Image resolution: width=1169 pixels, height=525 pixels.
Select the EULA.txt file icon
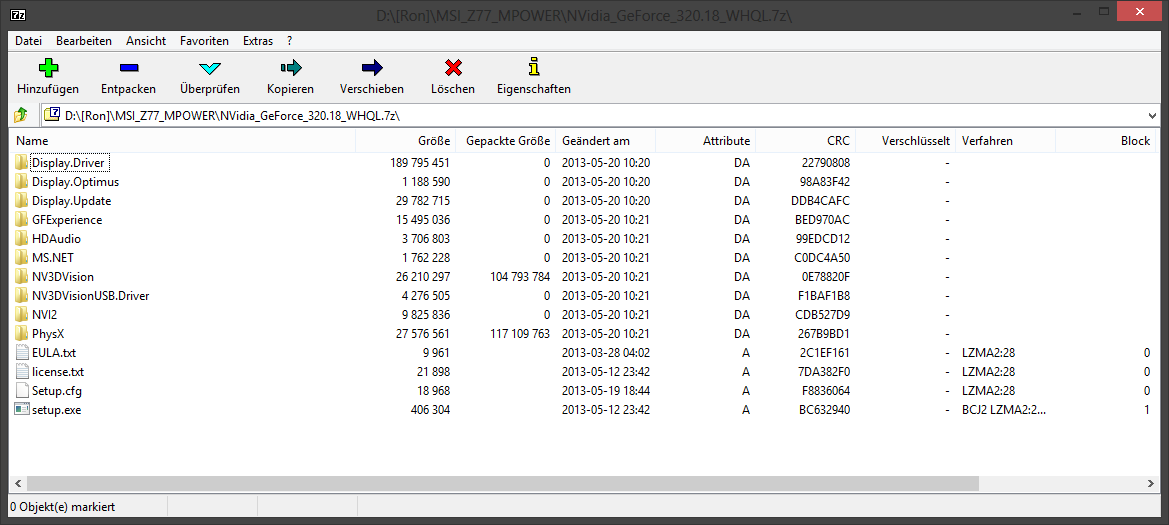pyautogui.click(x=22, y=353)
